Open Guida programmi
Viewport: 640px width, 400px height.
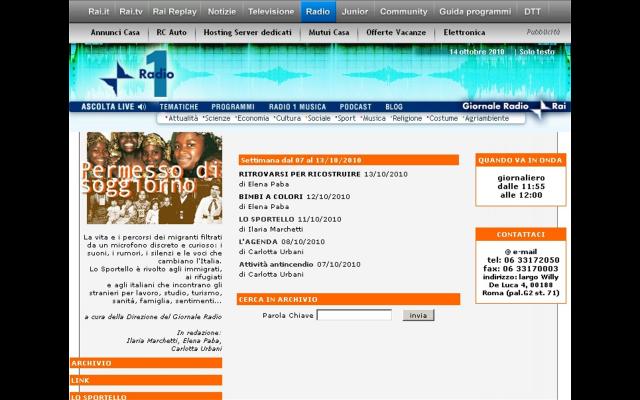(x=475, y=11)
